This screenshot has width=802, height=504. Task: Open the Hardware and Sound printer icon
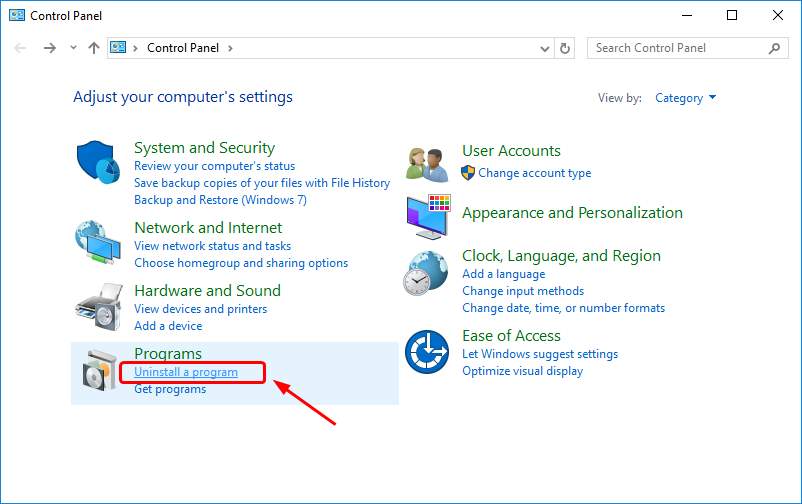pyautogui.click(x=100, y=307)
